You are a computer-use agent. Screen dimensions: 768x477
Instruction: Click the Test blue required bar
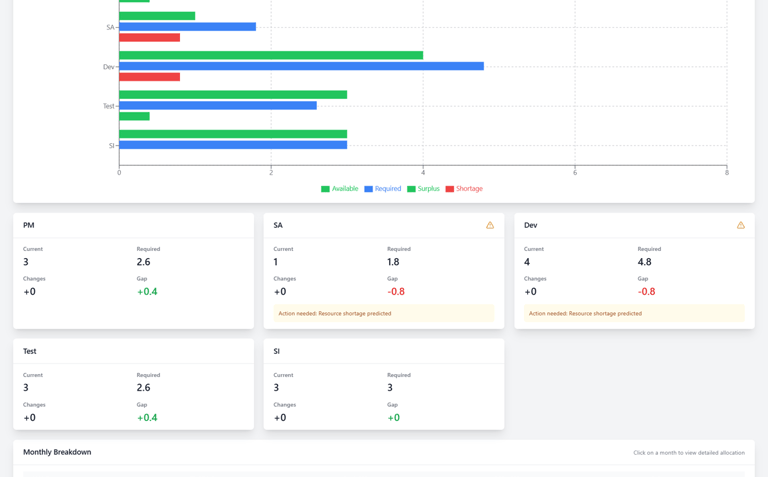(218, 105)
